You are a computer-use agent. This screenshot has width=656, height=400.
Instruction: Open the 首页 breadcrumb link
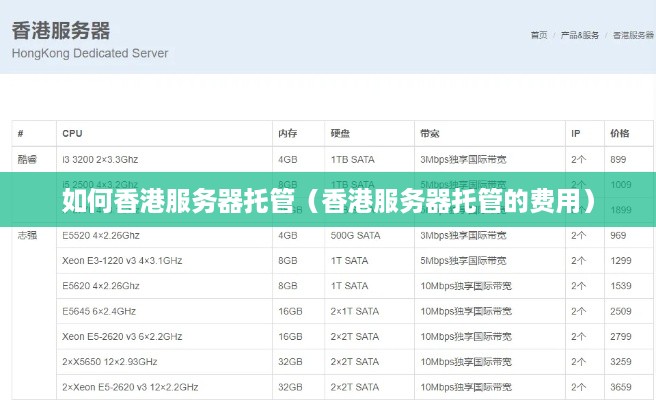click(539, 35)
